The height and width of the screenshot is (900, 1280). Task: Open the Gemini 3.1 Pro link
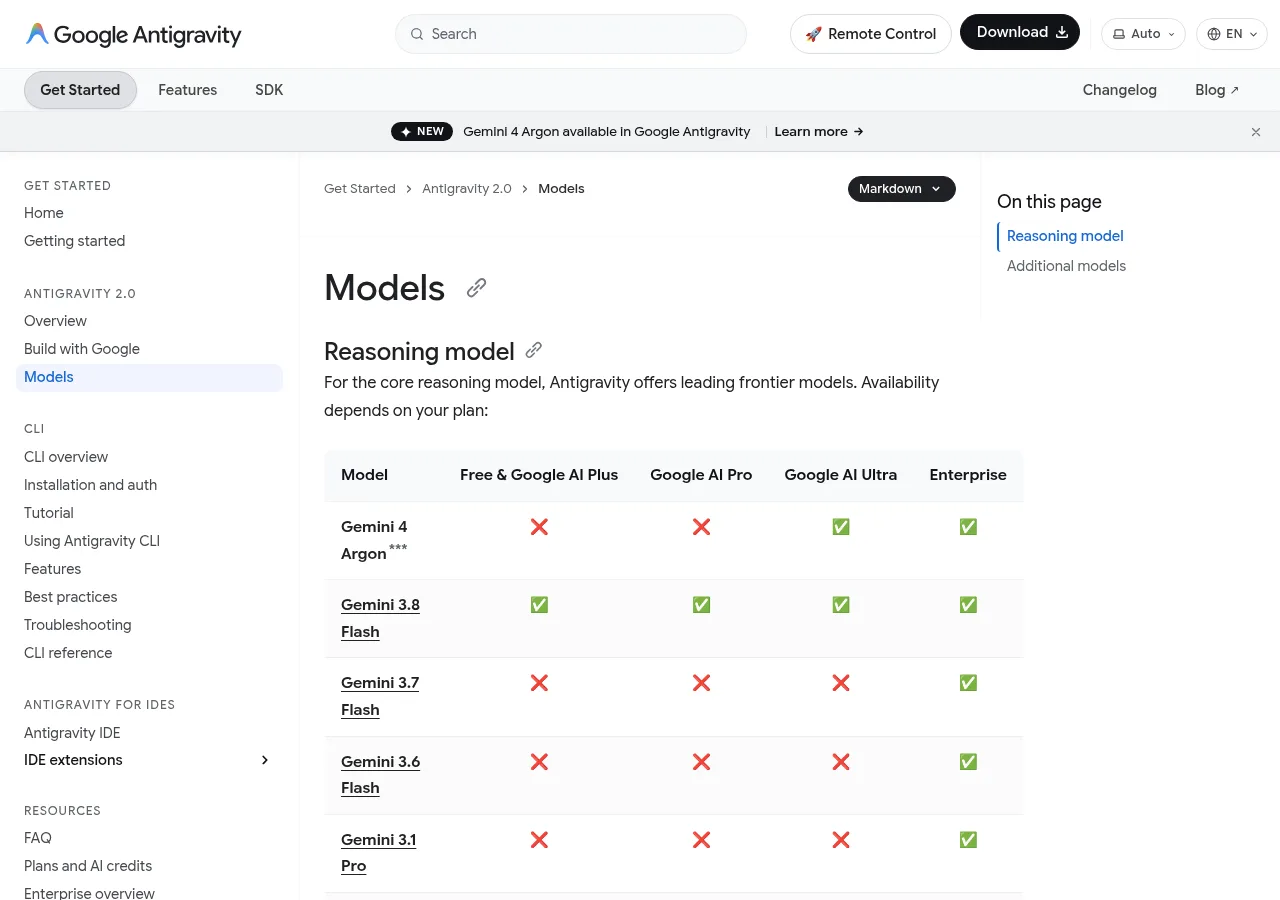(x=378, y=853)
